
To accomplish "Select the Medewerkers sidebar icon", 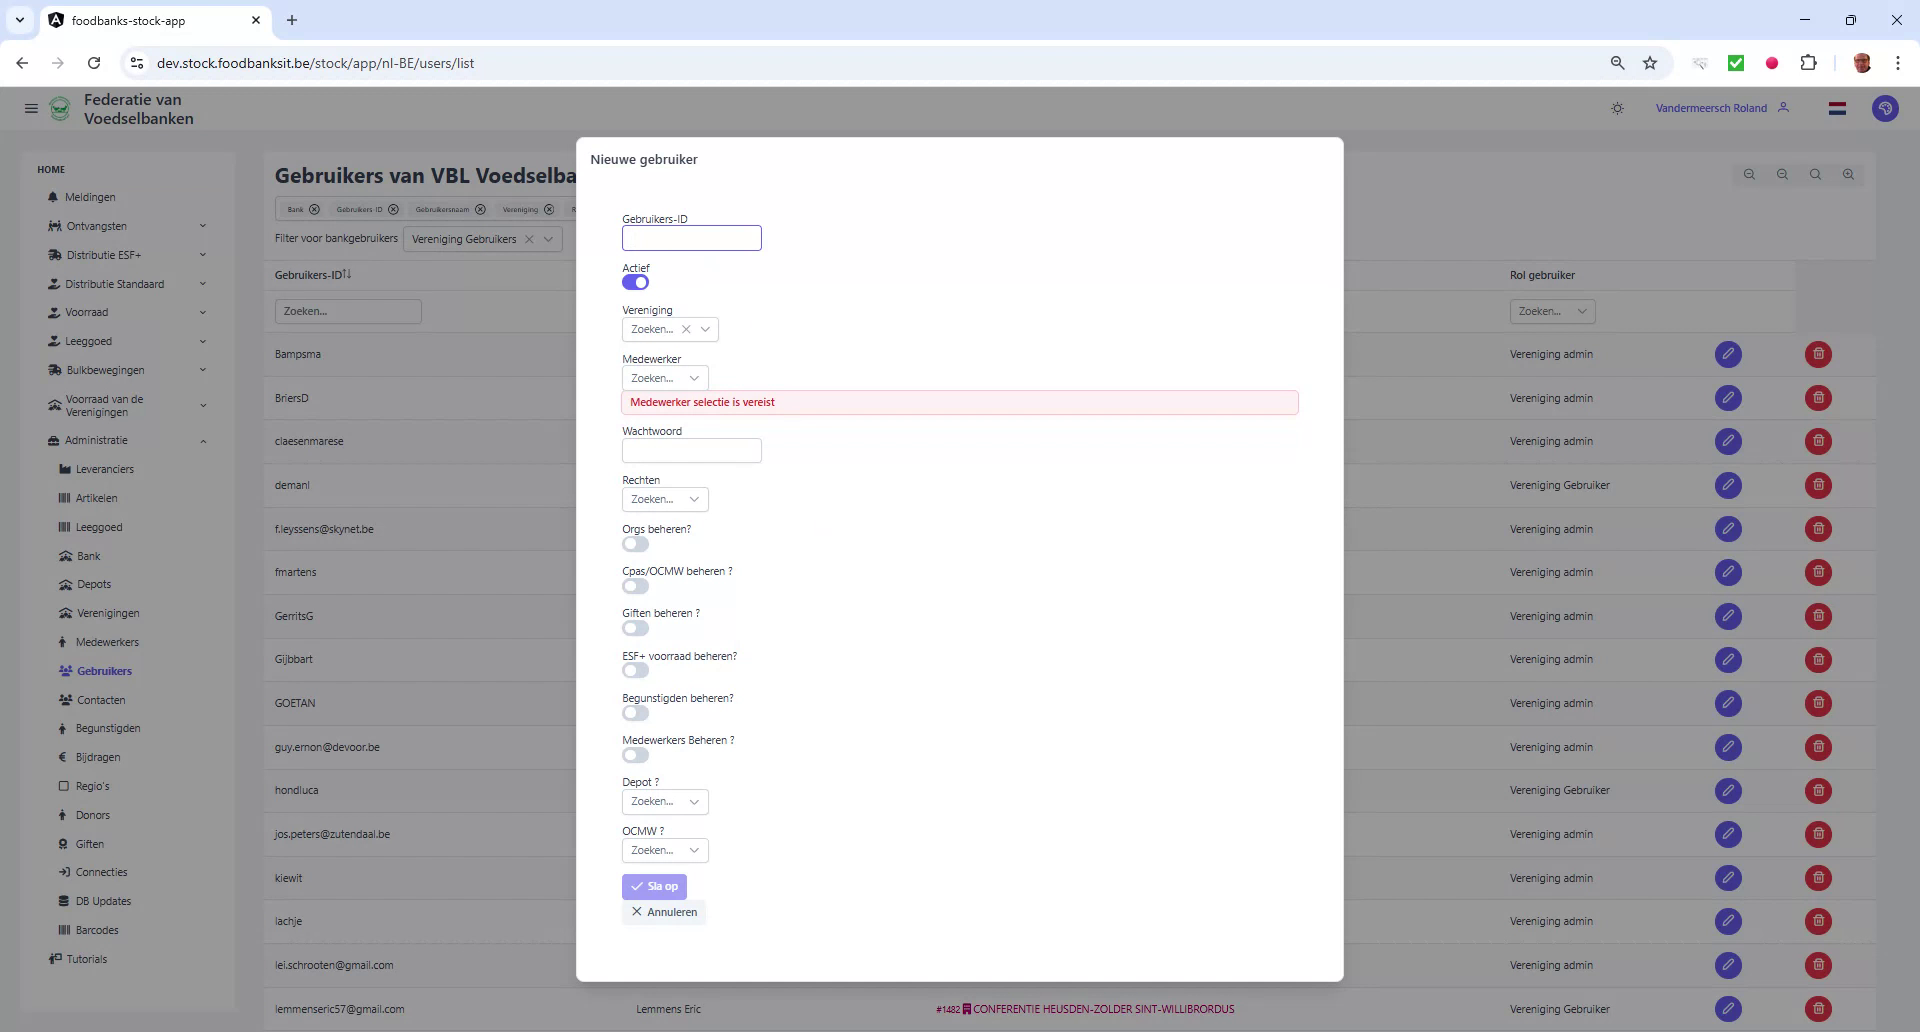I will pyautogui.click(x=64, y=642).
